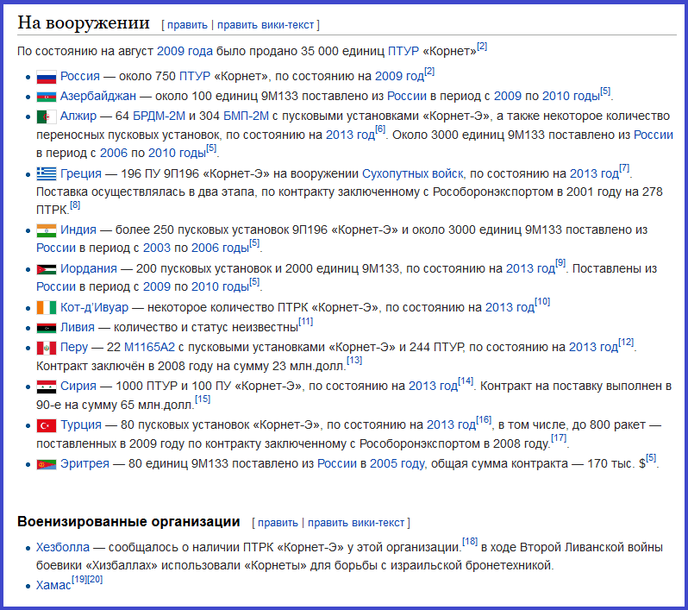Click footnote [12] in Peru entry

[626, 342]
